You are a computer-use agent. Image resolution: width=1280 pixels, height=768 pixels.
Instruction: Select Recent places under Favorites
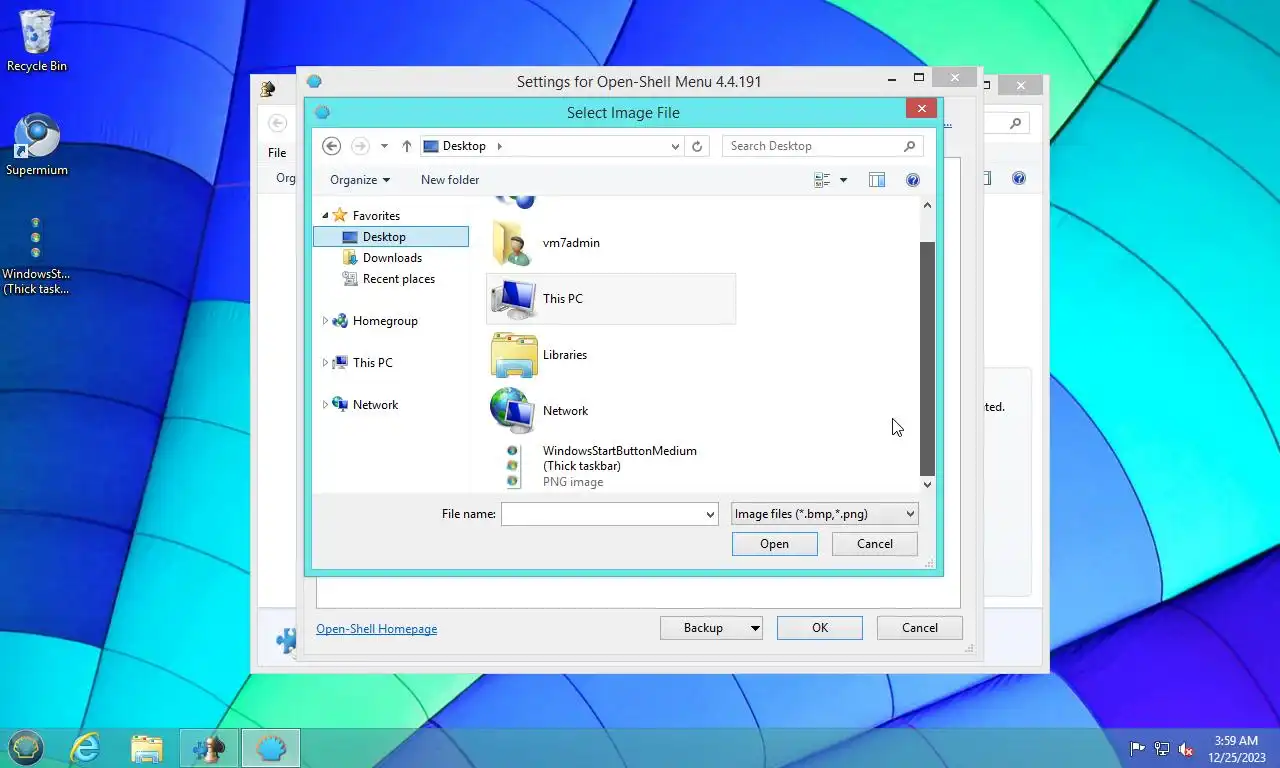tap(391, 279)
